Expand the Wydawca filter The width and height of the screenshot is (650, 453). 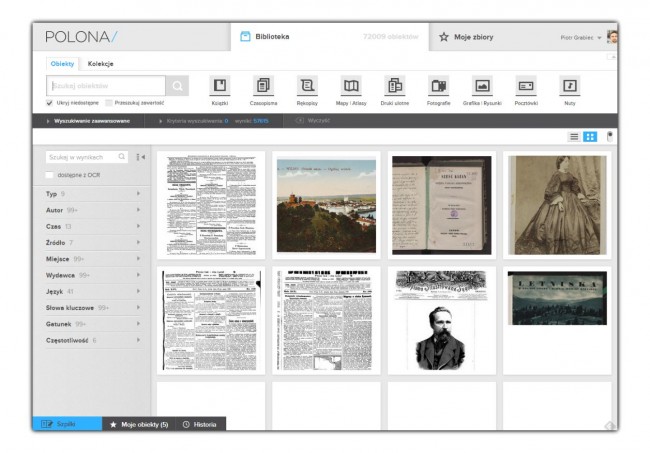coord(92,275)
